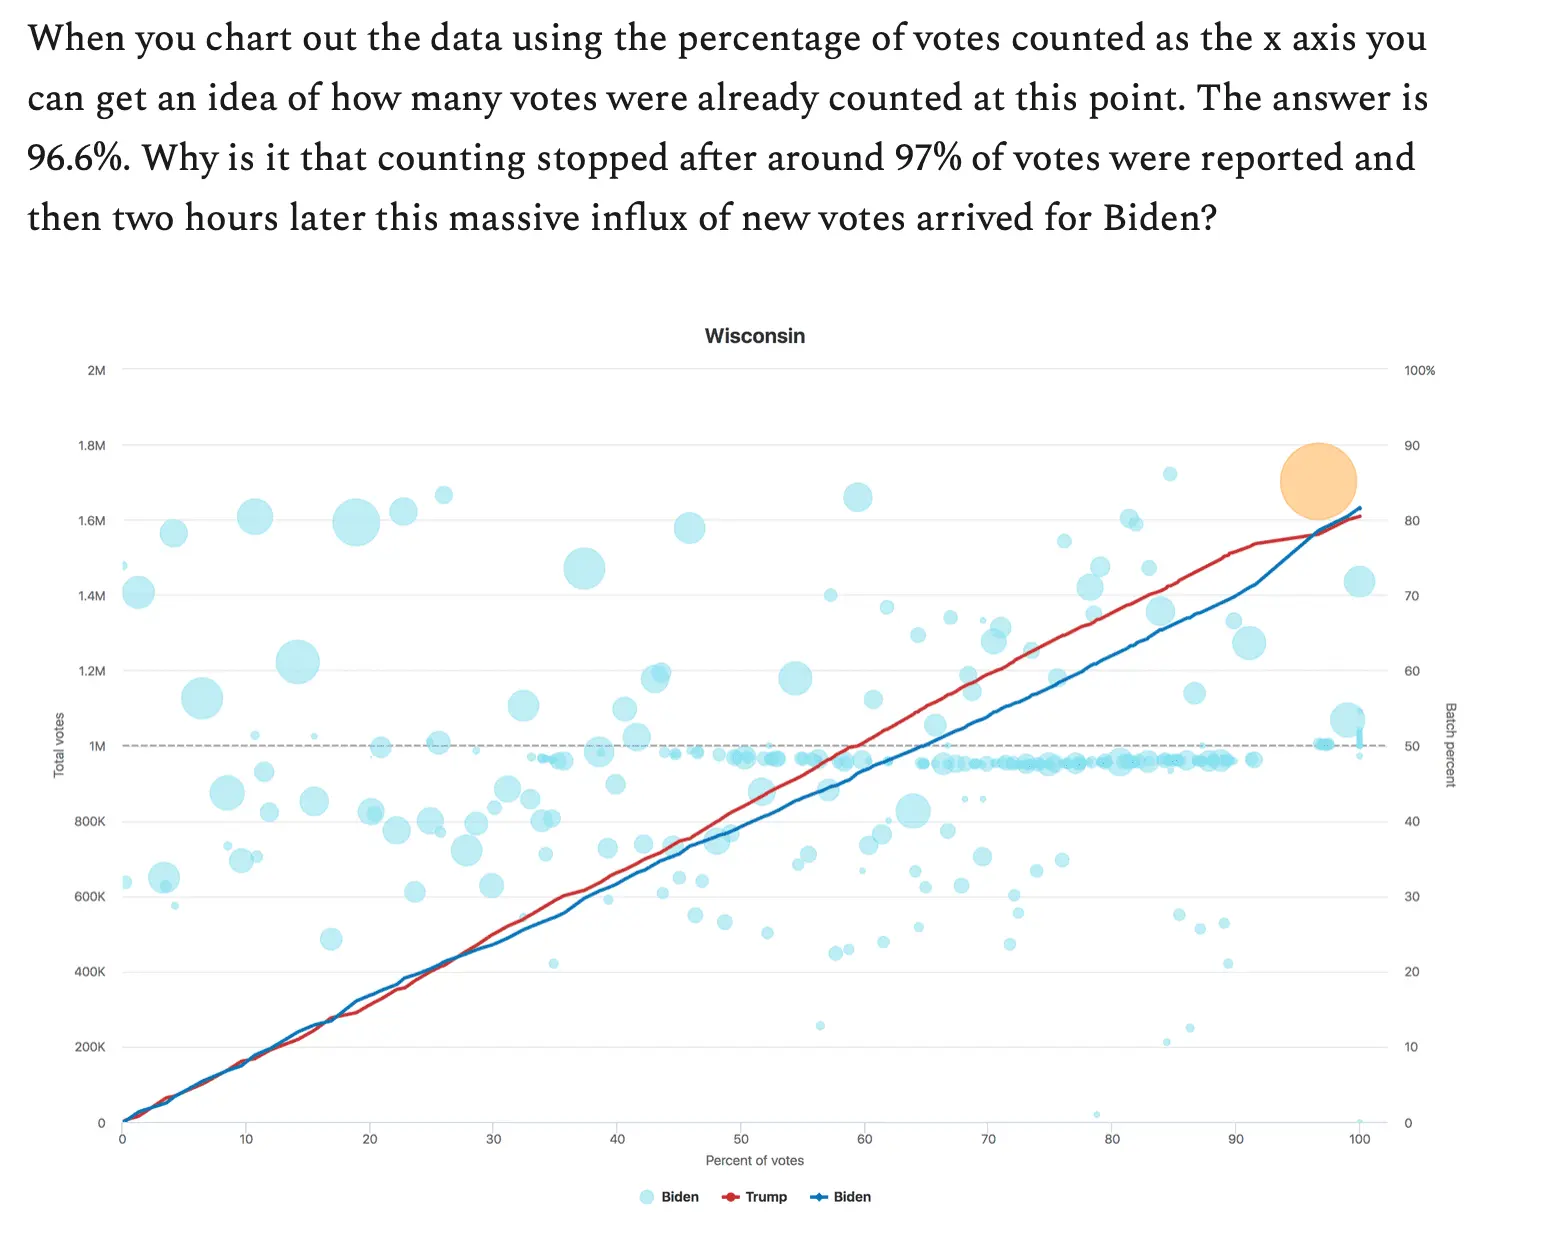Click the "Total votes" vertical axis title
Screen dimensions: 1552x1238
pyautogui.click(x=59, y=745)
